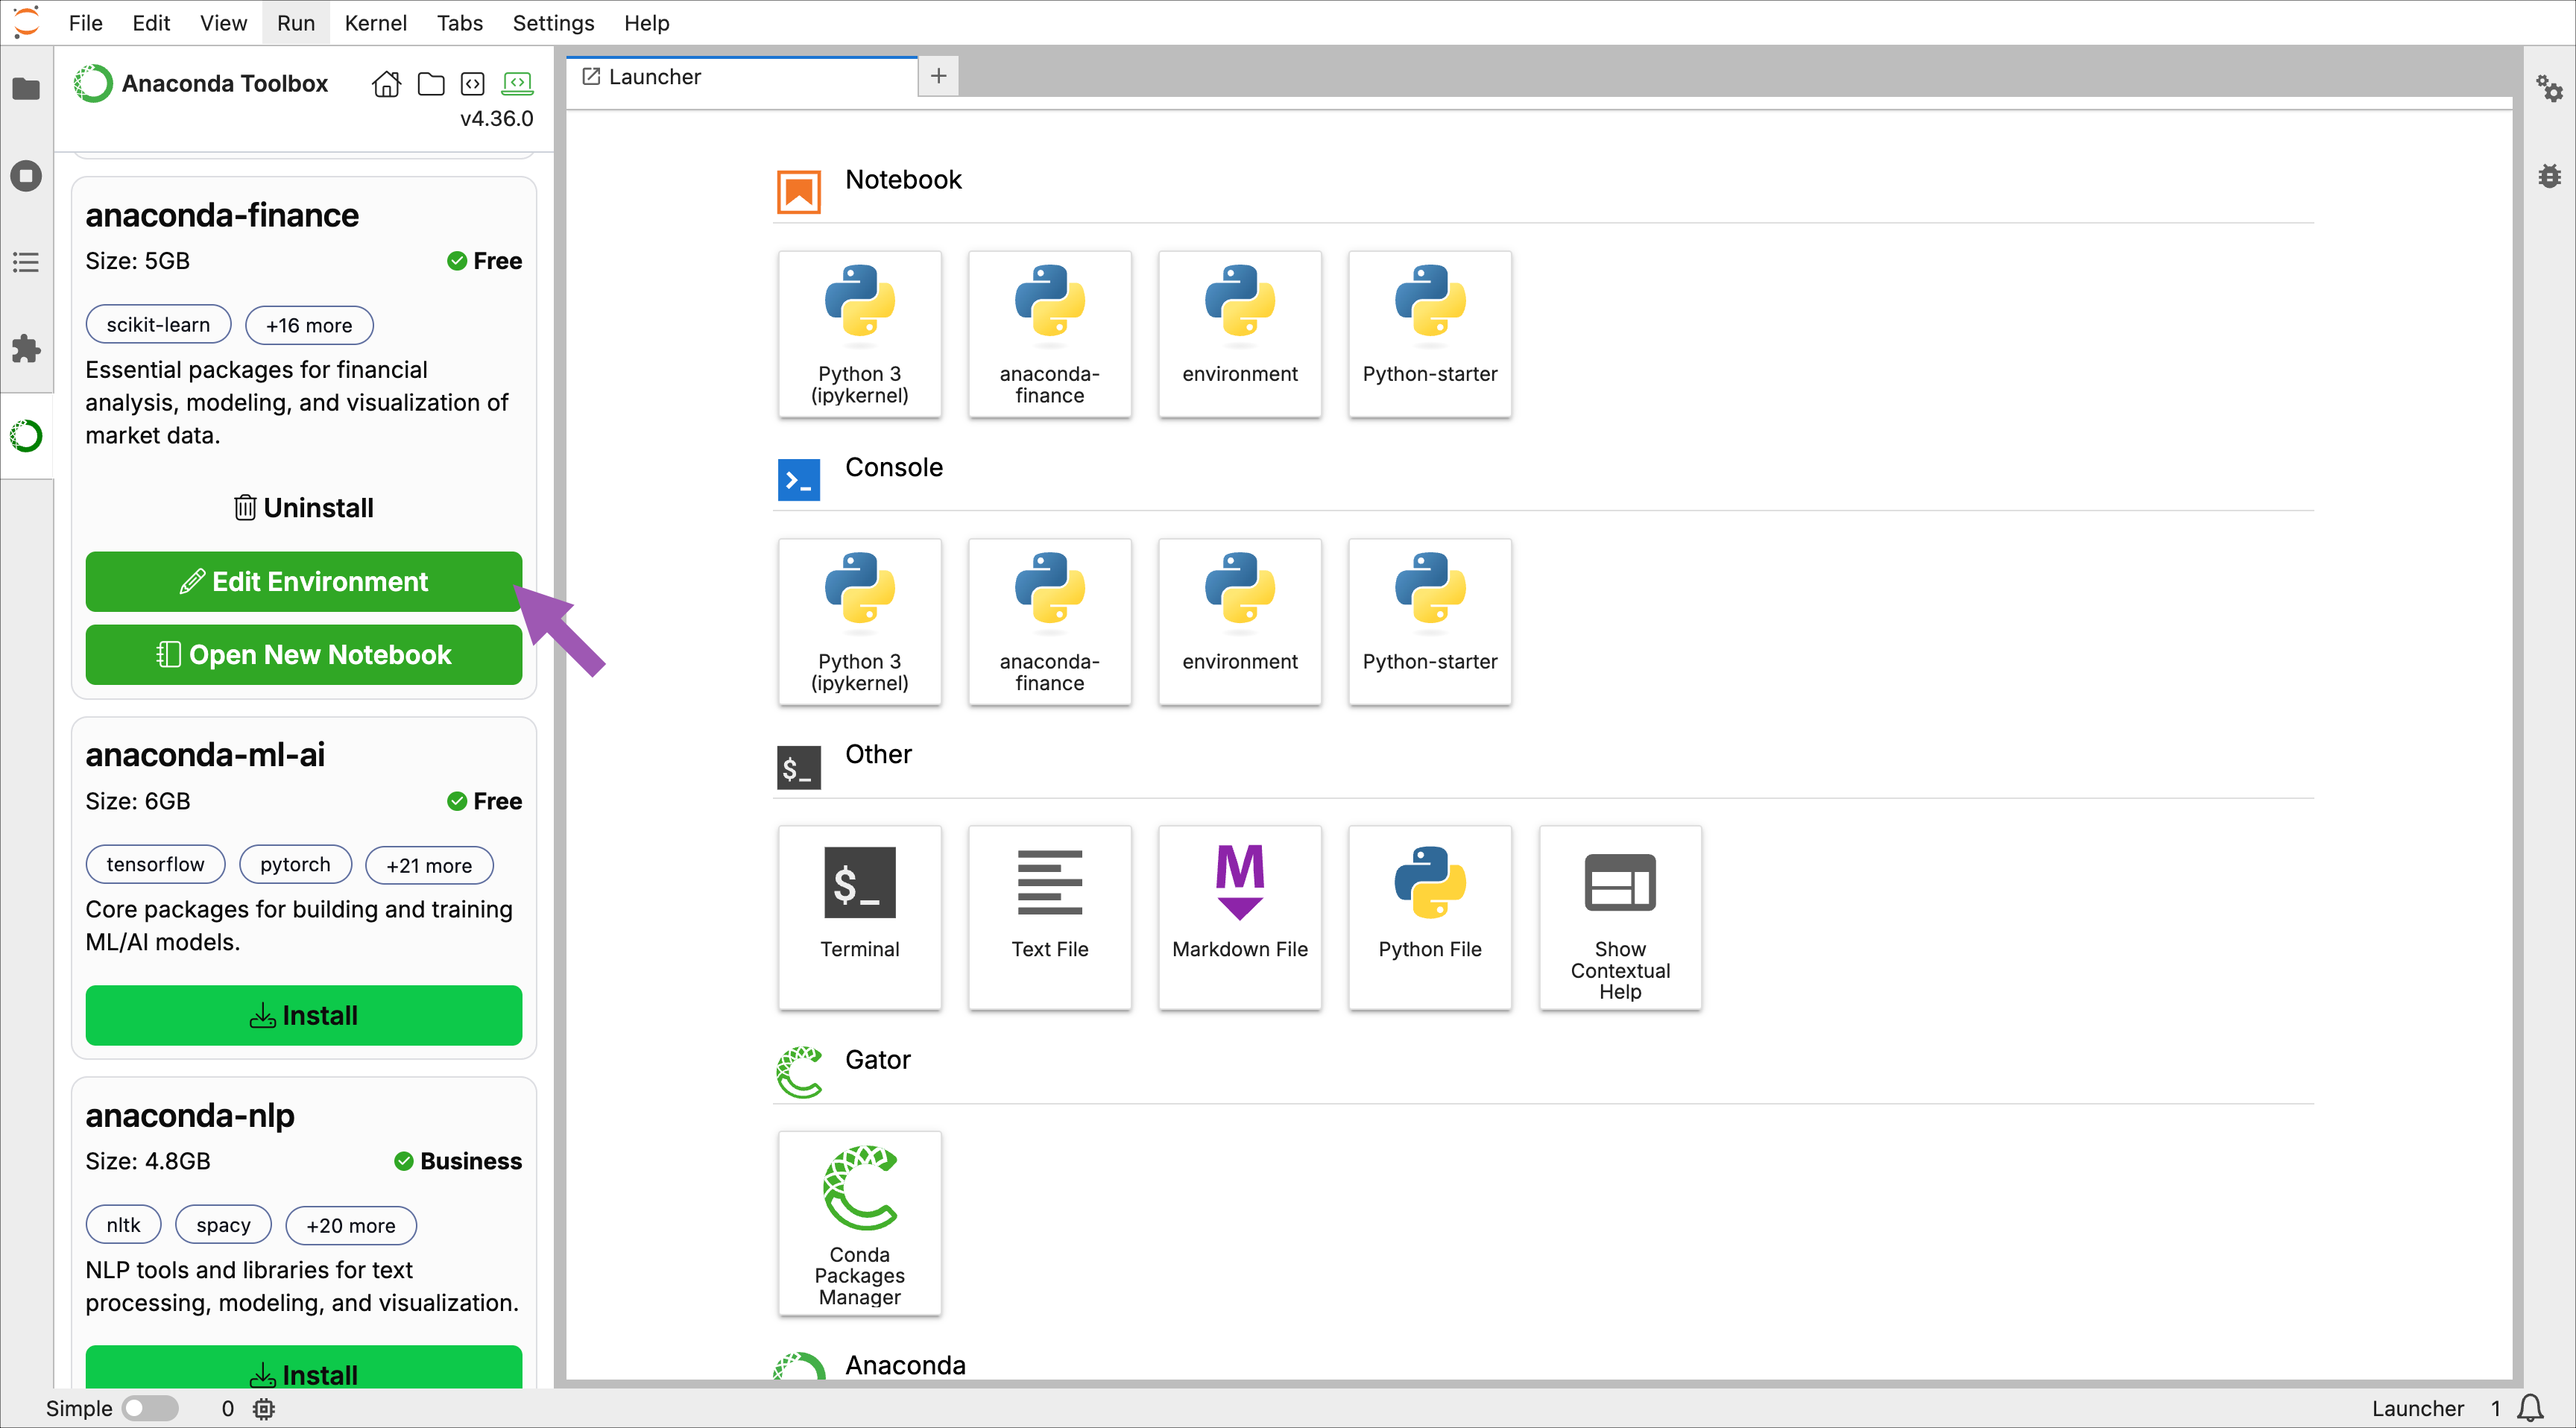Click the Anaconda Toolbox home icon
The width and height of the screenshot is (2576, 1428).
coord(386,84)
